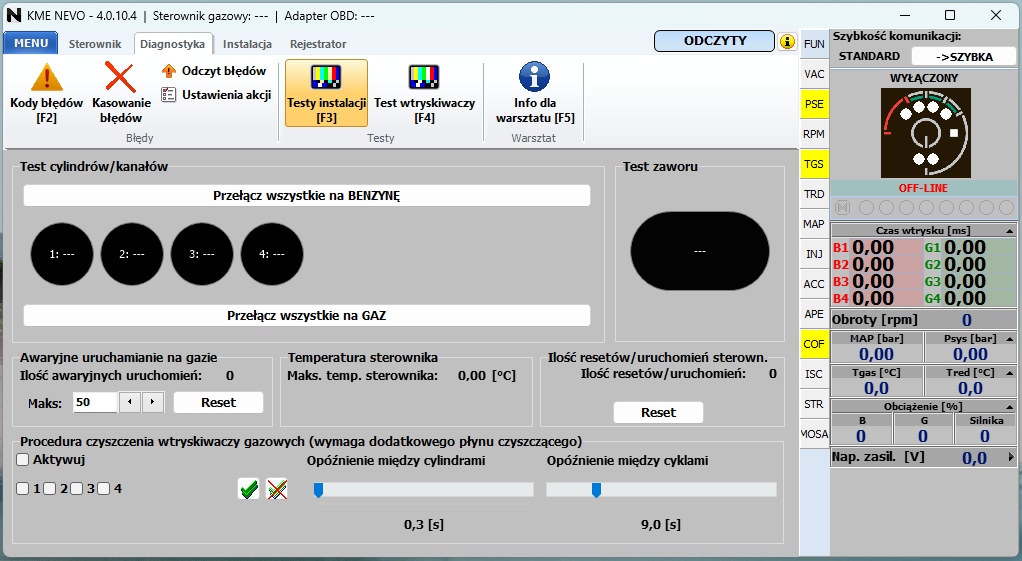This screenshot has width=1022, height=561.
Task: Click the gas switch indicator image
Action: pos(926,134)
